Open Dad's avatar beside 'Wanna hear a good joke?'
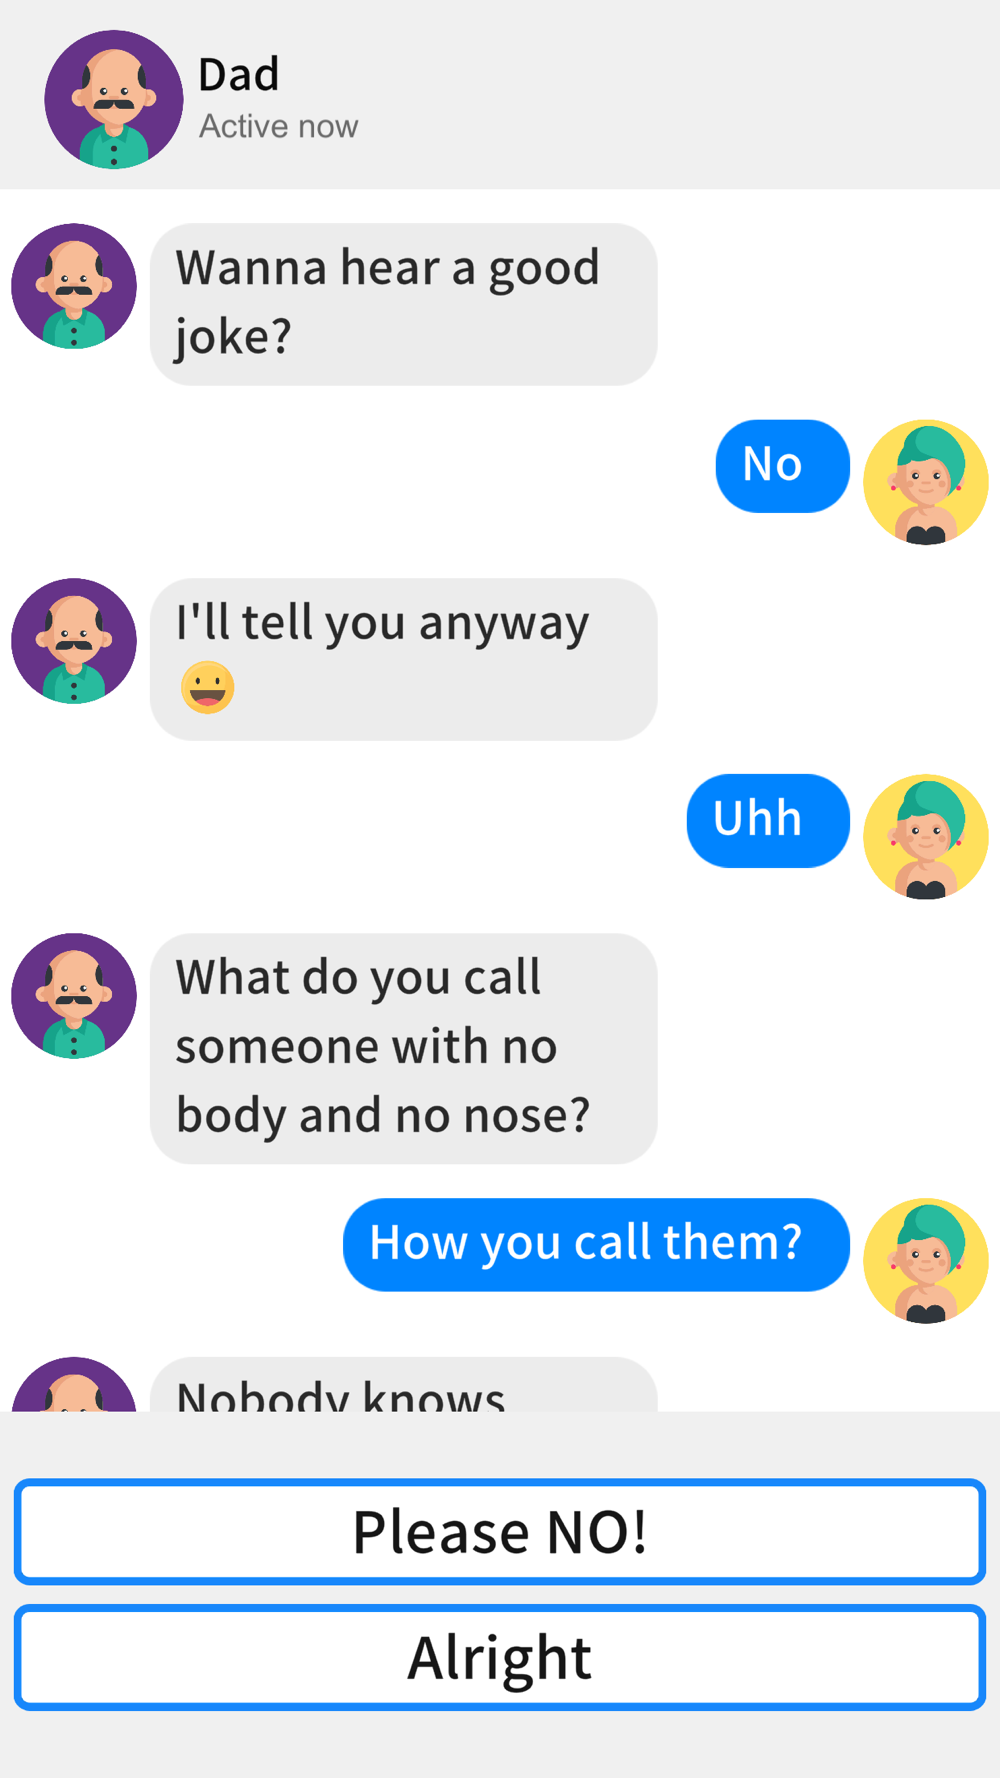1000x1778 pixels. point(74,286)
